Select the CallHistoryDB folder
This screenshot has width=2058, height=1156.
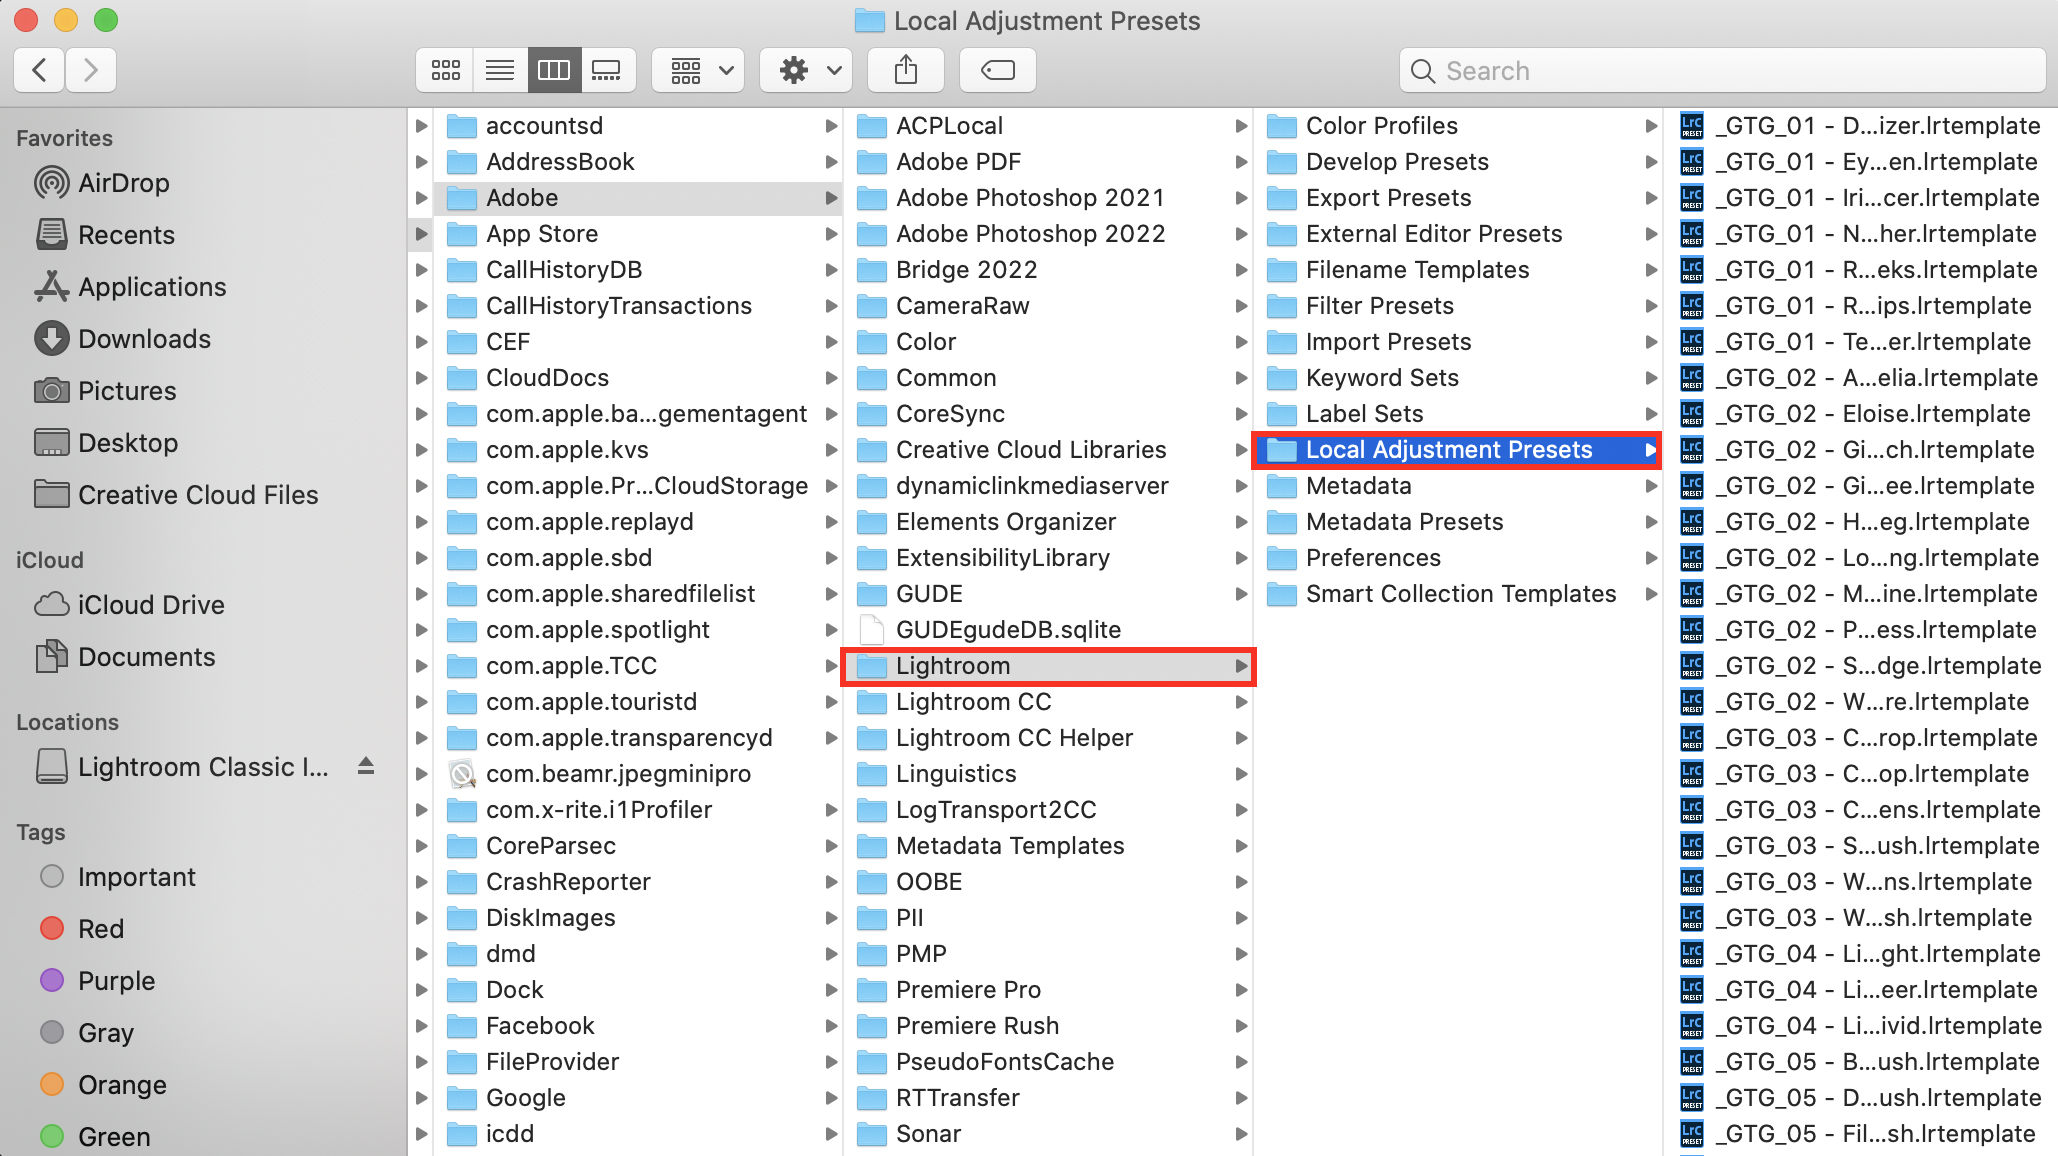(638, 270)
